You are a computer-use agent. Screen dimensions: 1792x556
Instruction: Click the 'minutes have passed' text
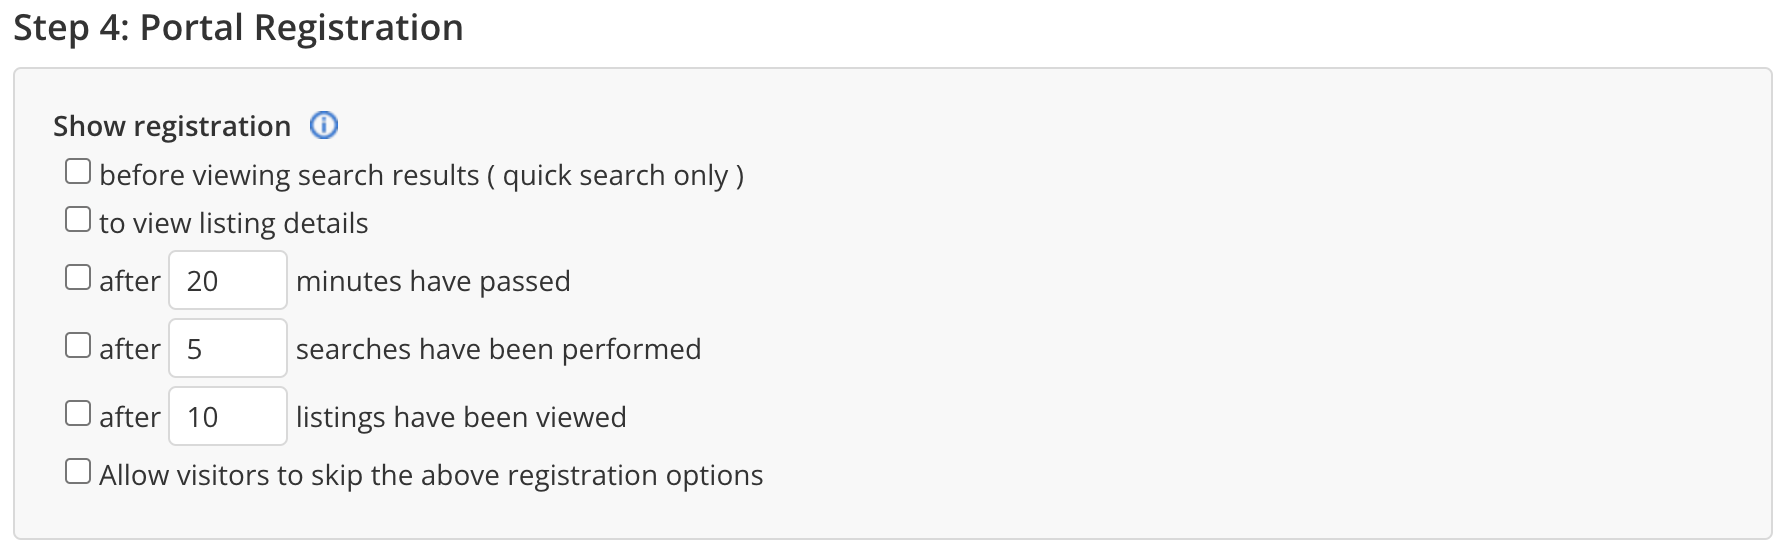(x=433, y=281)
